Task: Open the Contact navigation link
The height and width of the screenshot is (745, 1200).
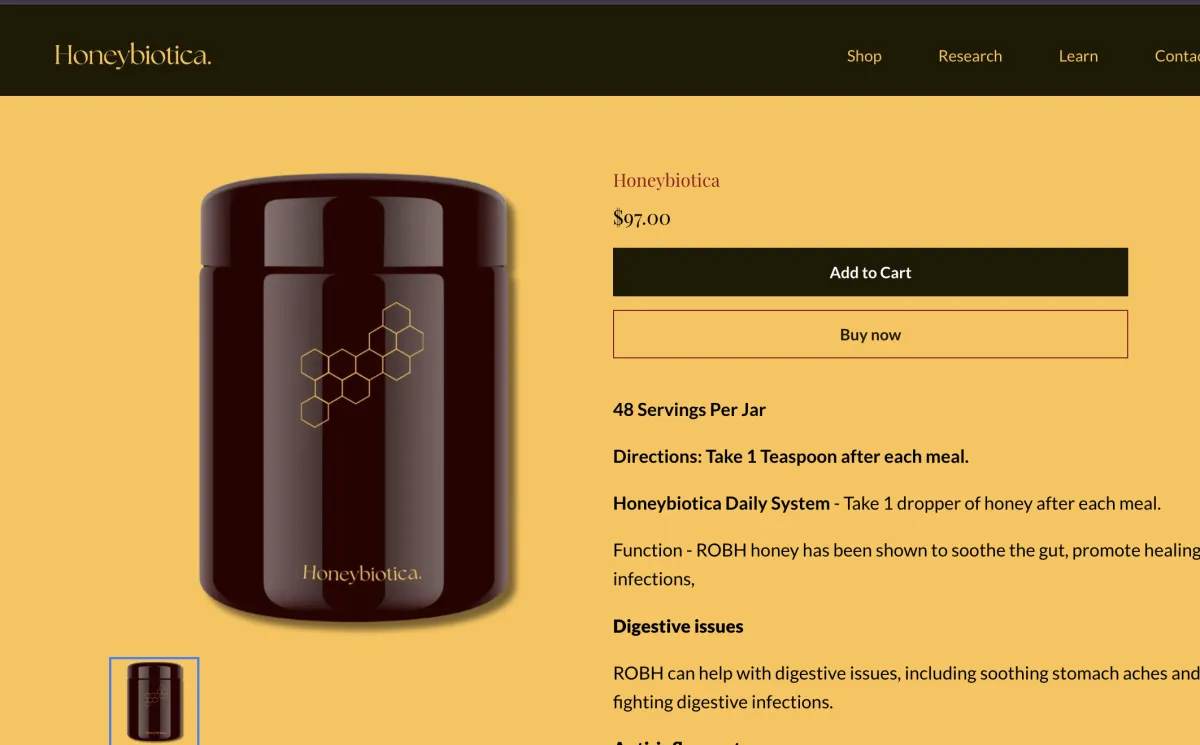Action: 1177,56
